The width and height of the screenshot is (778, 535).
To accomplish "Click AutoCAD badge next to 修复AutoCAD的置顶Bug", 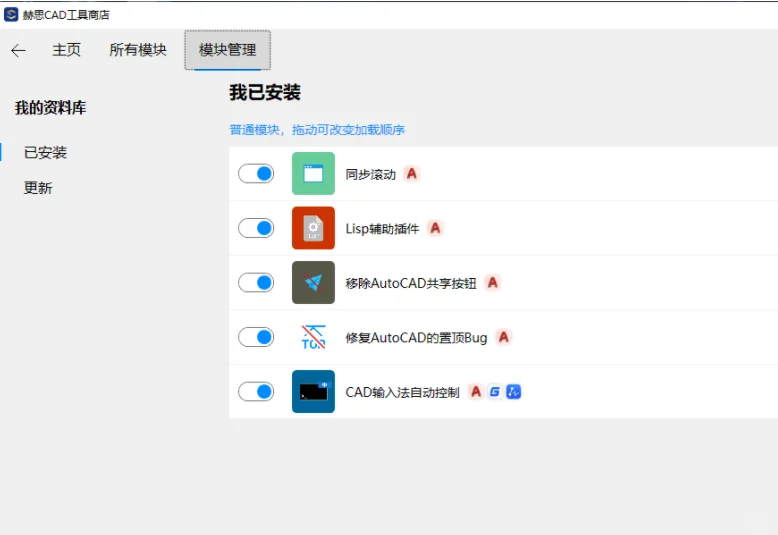I will pyautogui.click(x=504, y=337).
